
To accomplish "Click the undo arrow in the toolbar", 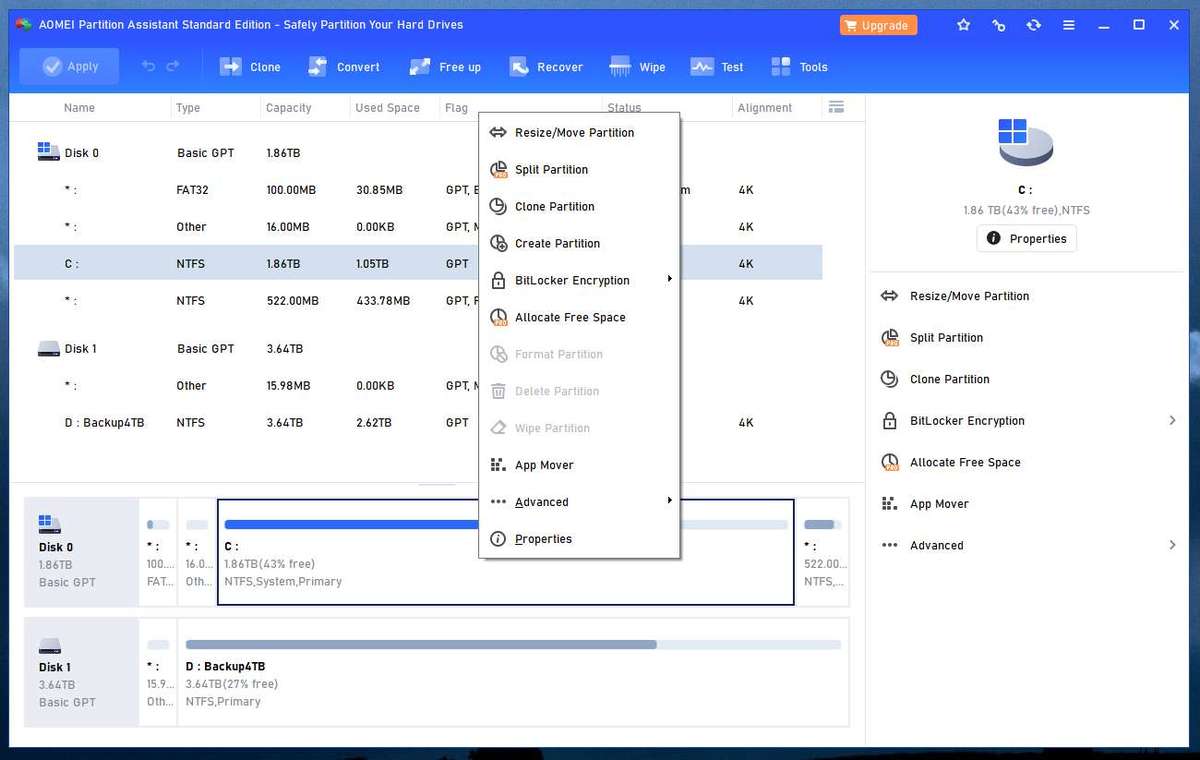I will (149, 66).
